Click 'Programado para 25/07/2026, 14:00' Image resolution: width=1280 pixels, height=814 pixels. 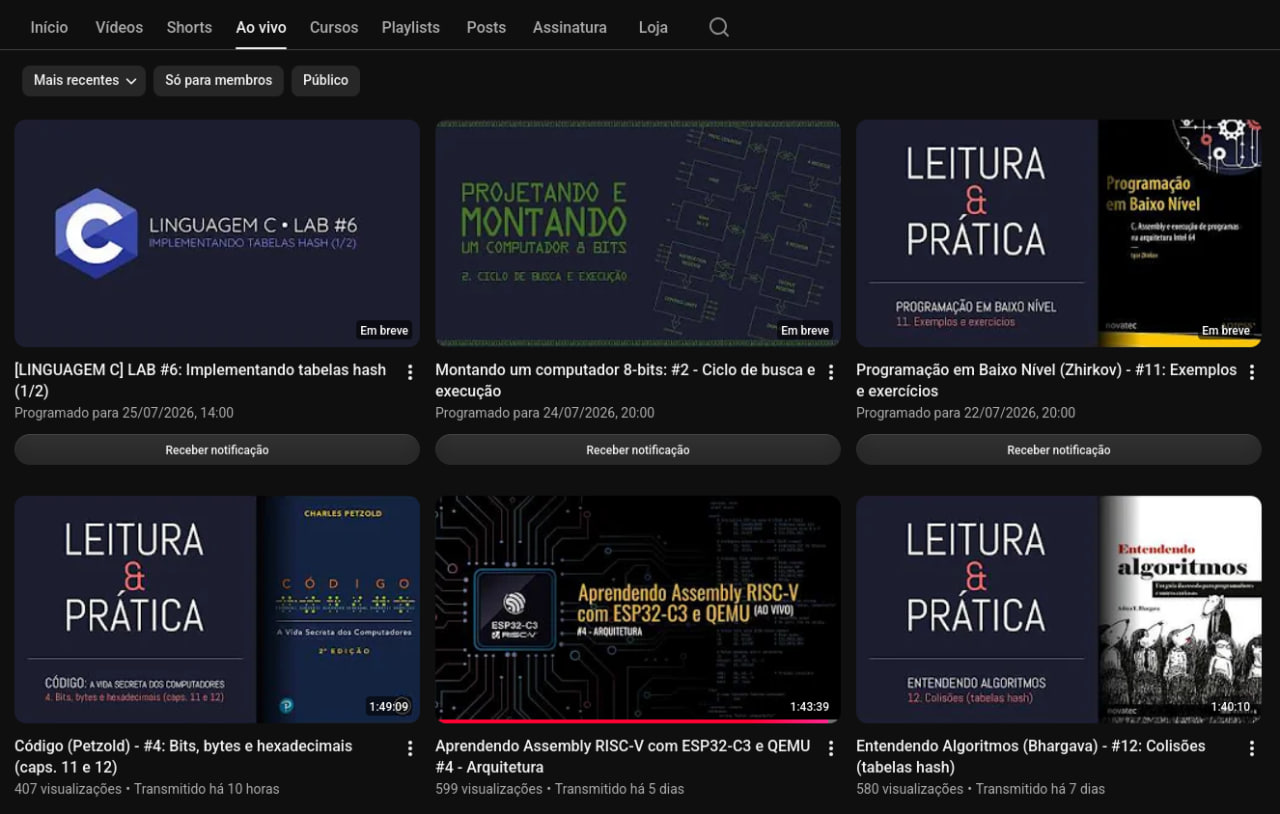tap(124, 413)
